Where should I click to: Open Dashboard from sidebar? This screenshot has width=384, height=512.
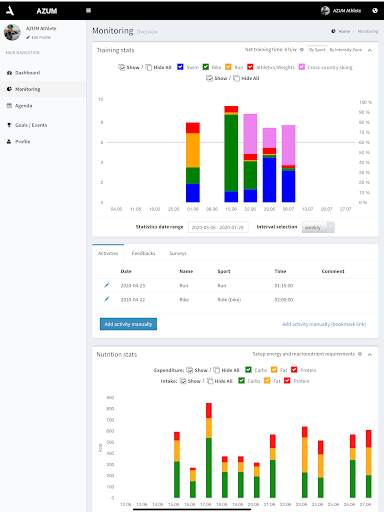coord(27,73)
